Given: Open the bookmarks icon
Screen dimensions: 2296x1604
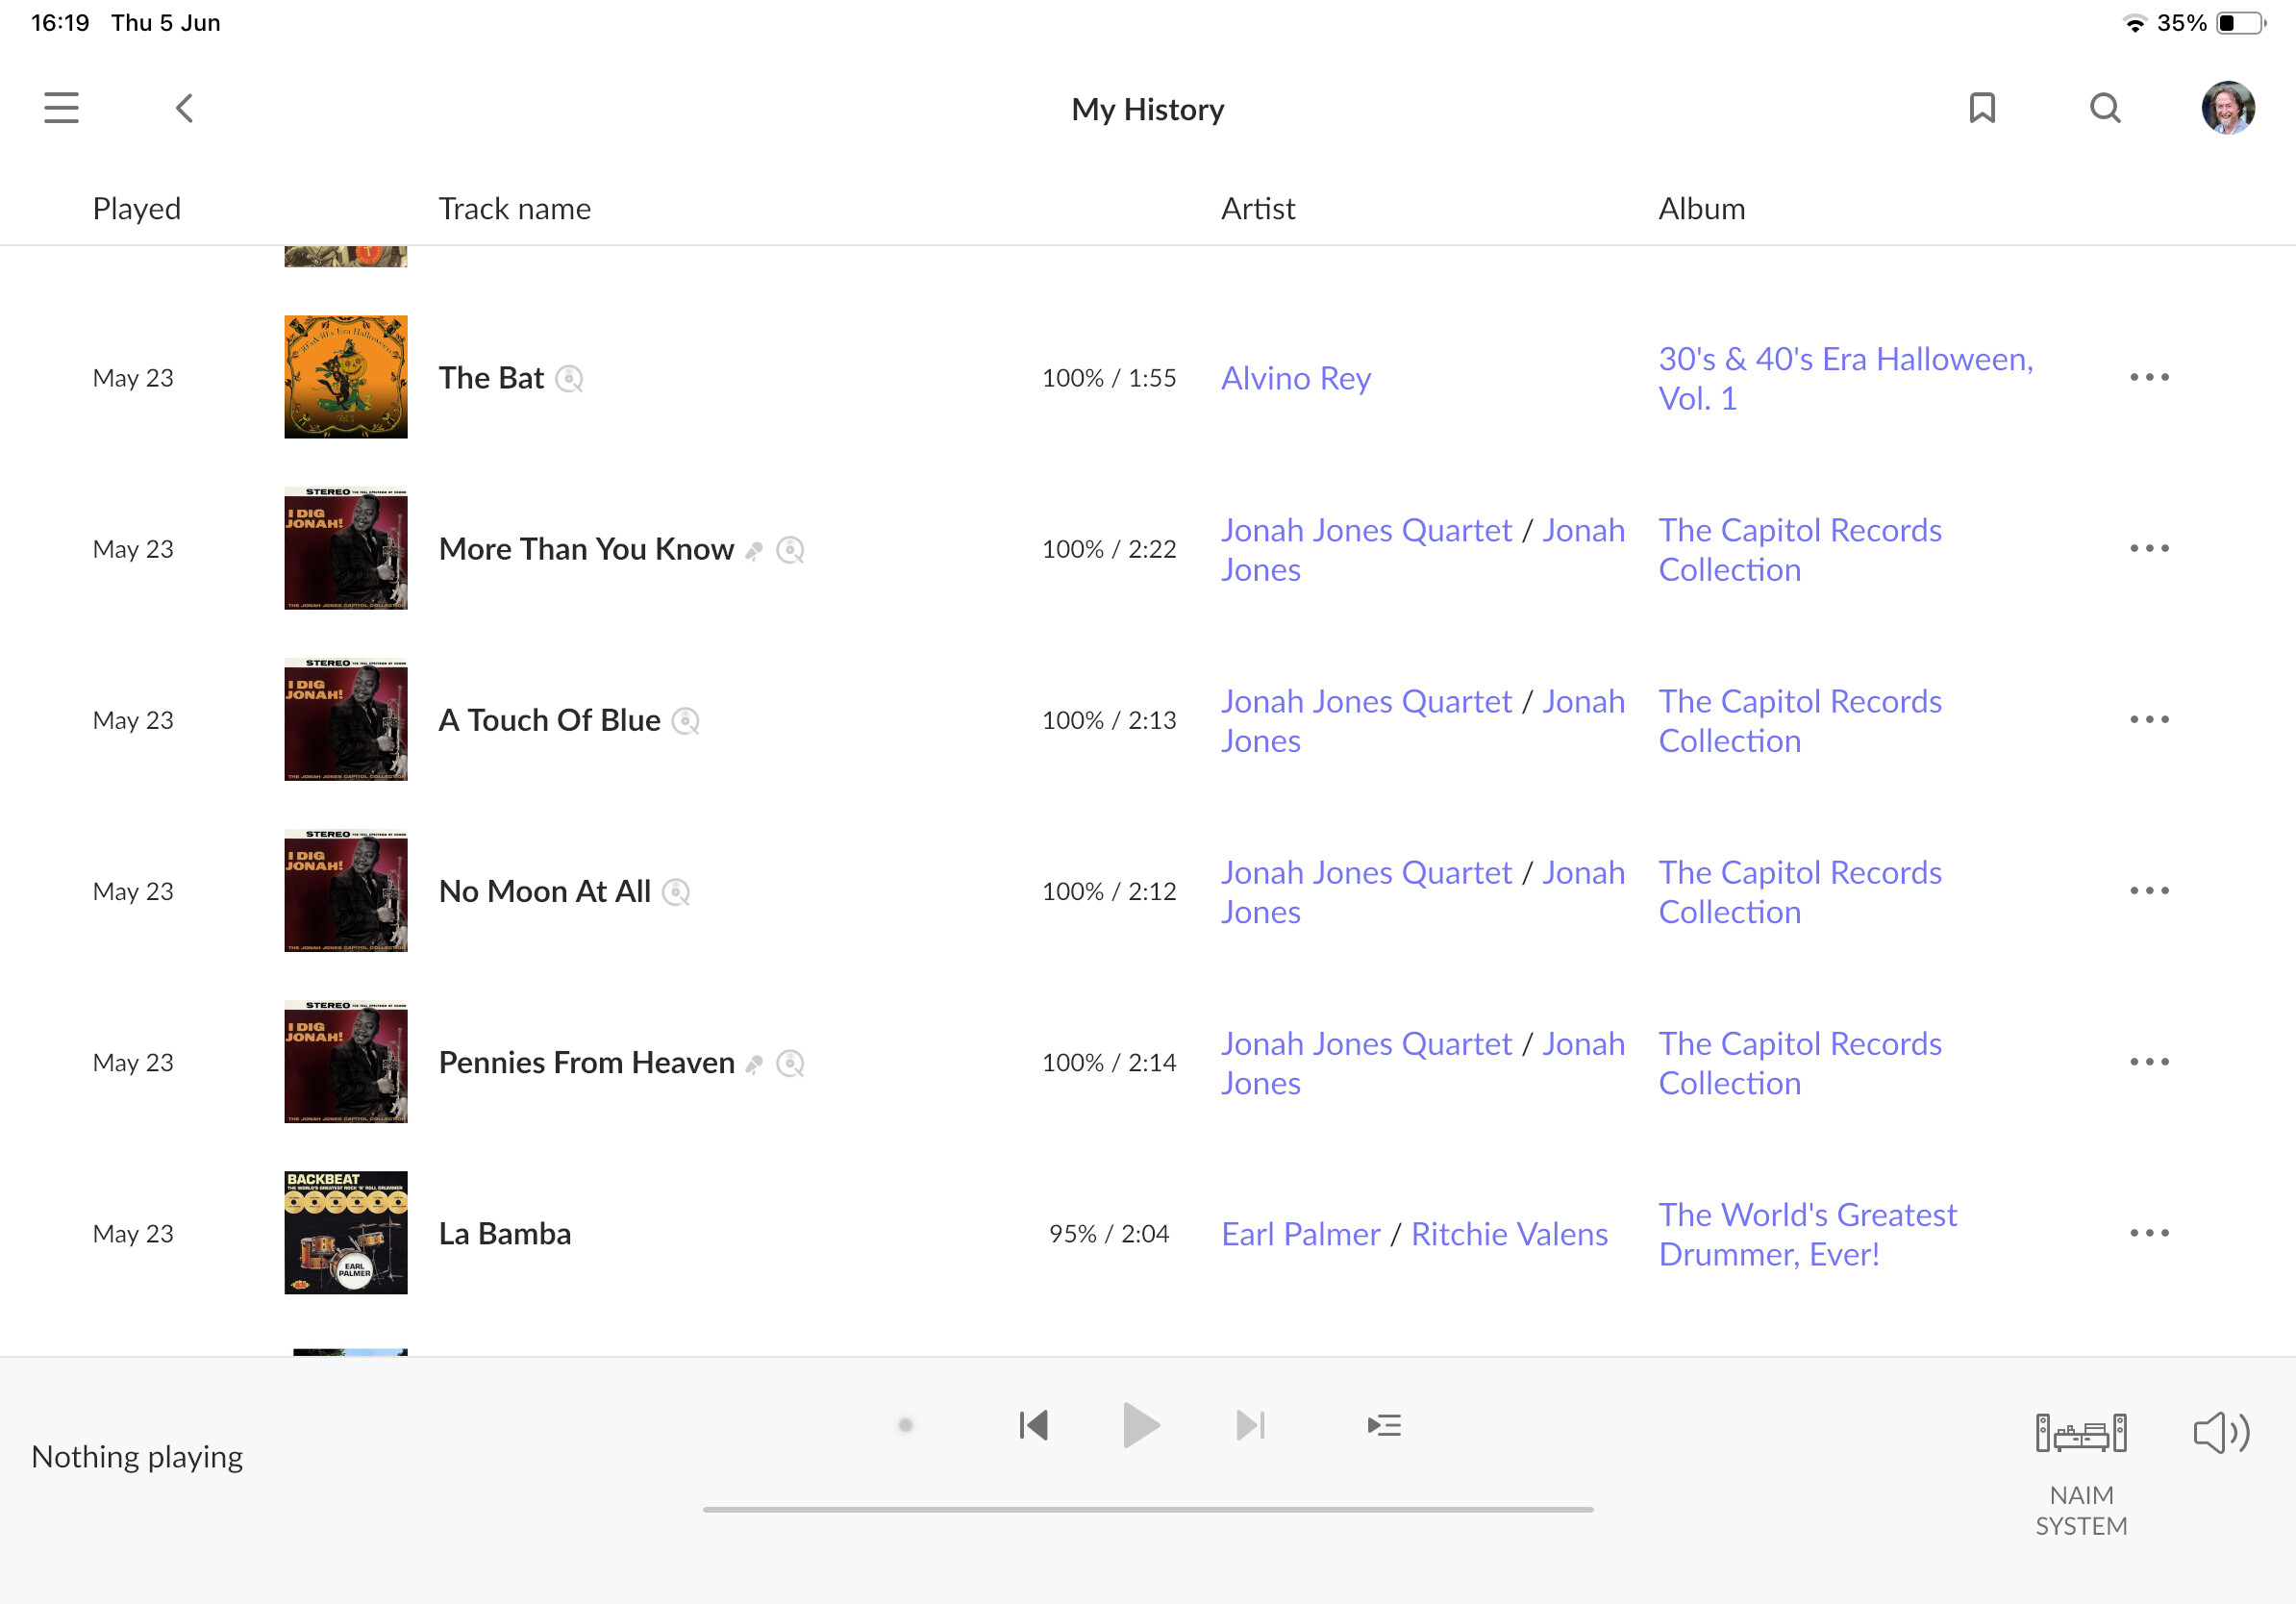Looking at the screenshot, I should coord(1981,108).
